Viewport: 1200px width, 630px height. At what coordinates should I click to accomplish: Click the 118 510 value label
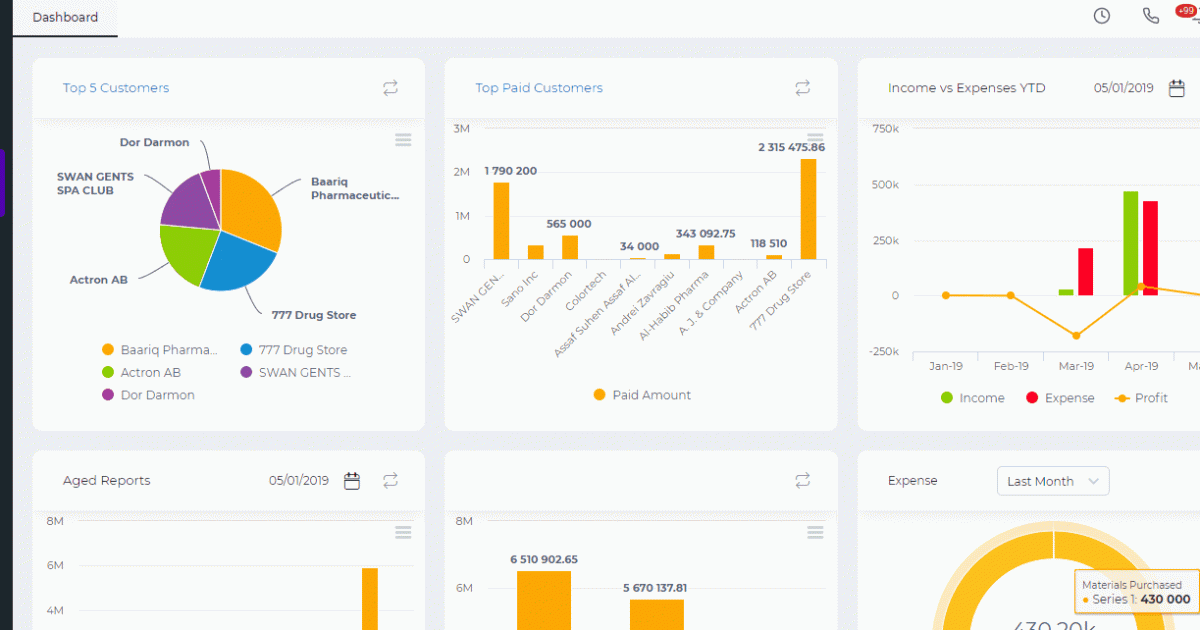[768, 243]
